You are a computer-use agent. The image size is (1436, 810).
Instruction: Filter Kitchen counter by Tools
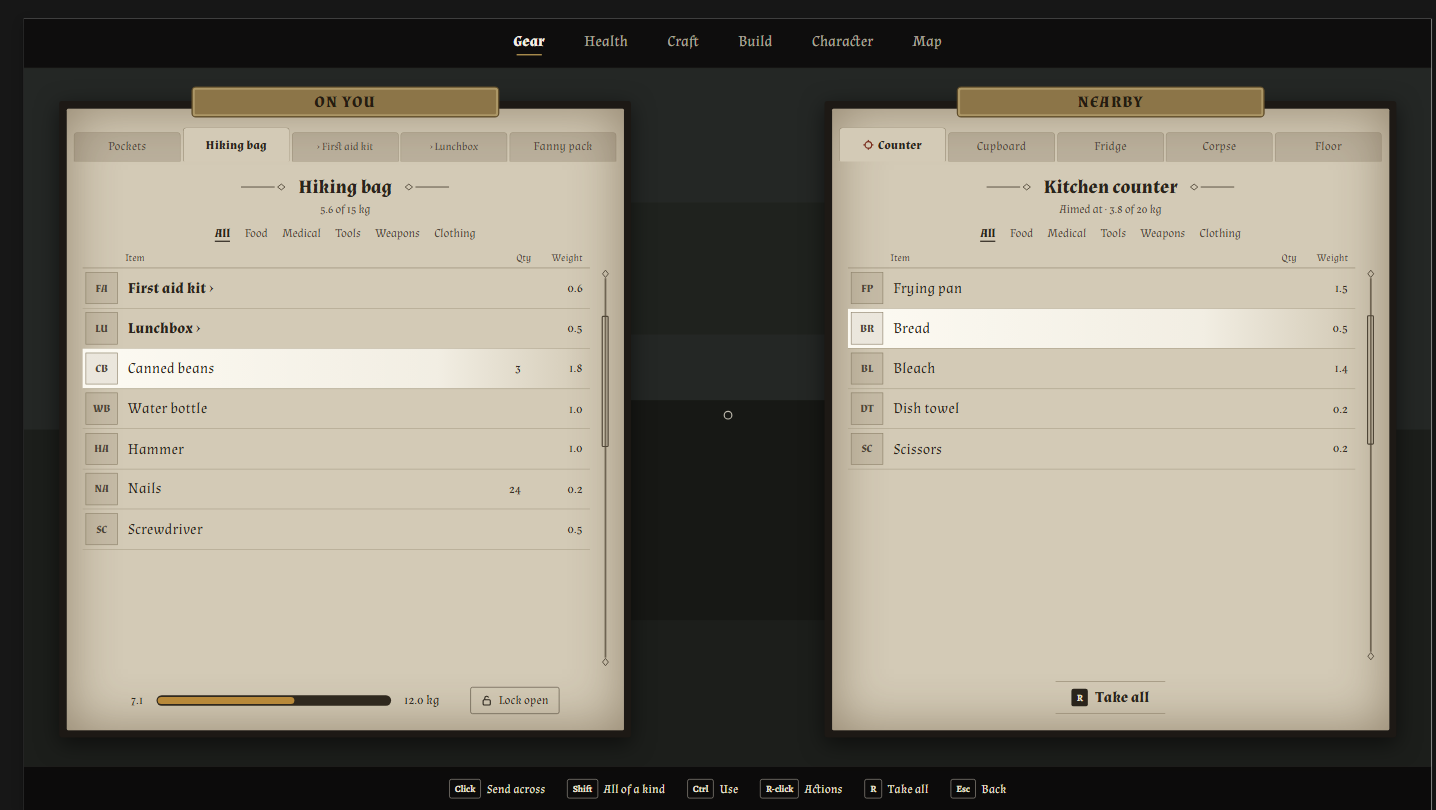[1113, 233]
